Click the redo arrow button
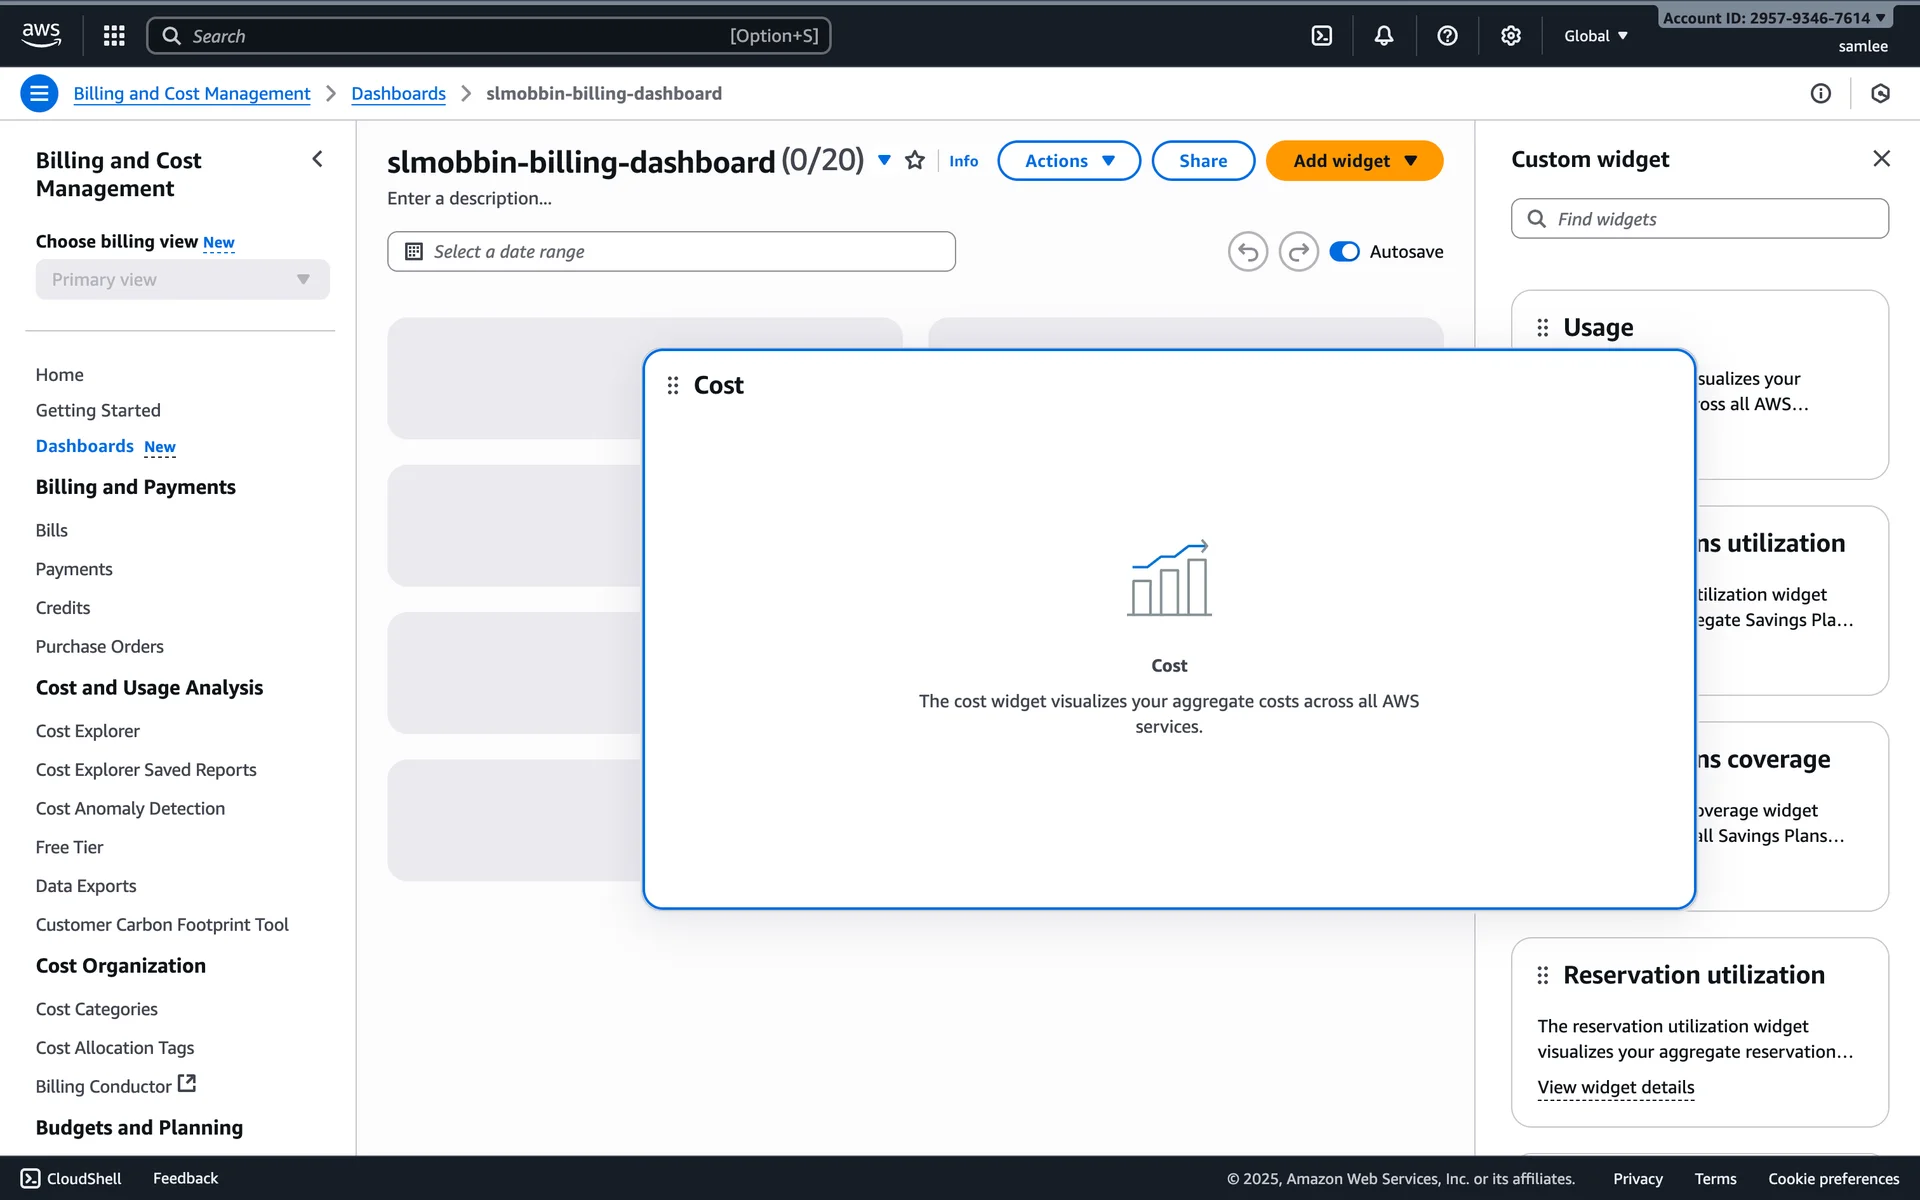Screen dimensions: 1920x1200 coord(1298,252)
